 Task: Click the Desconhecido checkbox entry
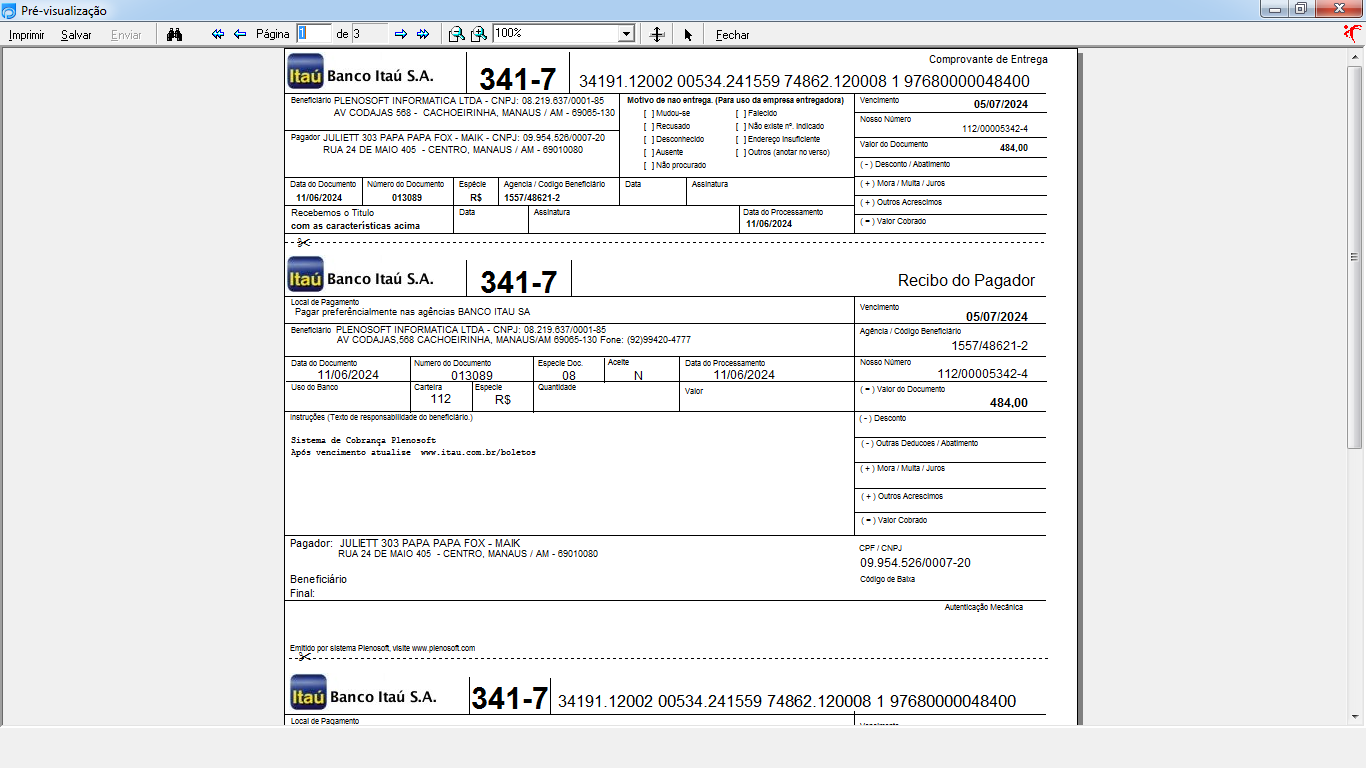pos(674,139)
